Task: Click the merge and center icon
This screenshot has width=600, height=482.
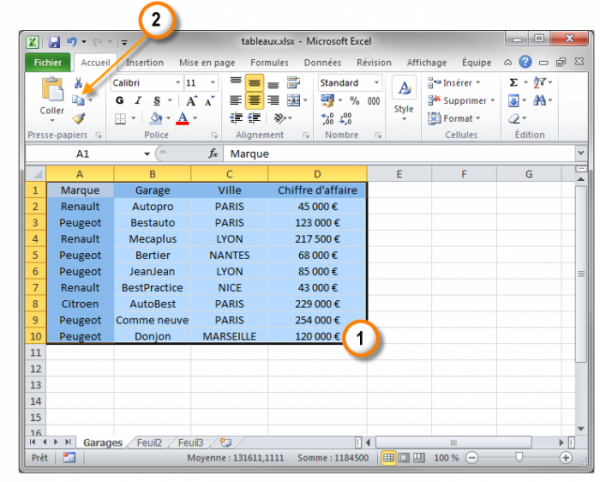Action: click(x=293, y=101)
